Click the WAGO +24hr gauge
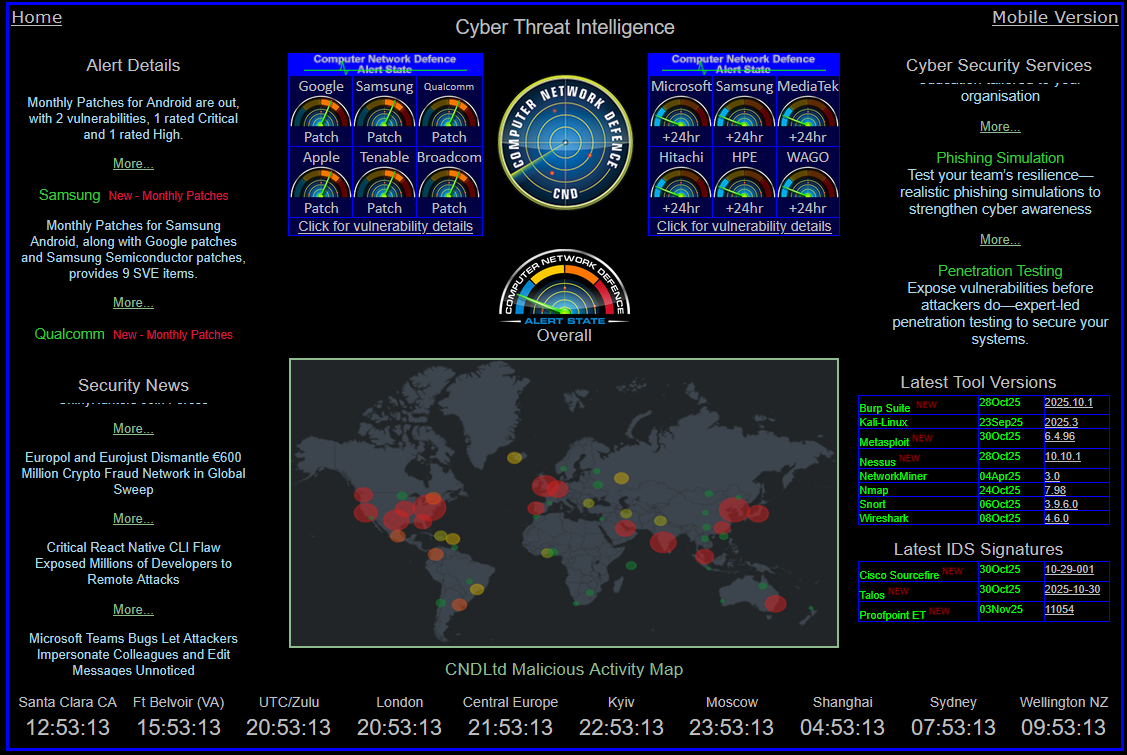This screenshot has width=1127, height=755. pos(807,181)
